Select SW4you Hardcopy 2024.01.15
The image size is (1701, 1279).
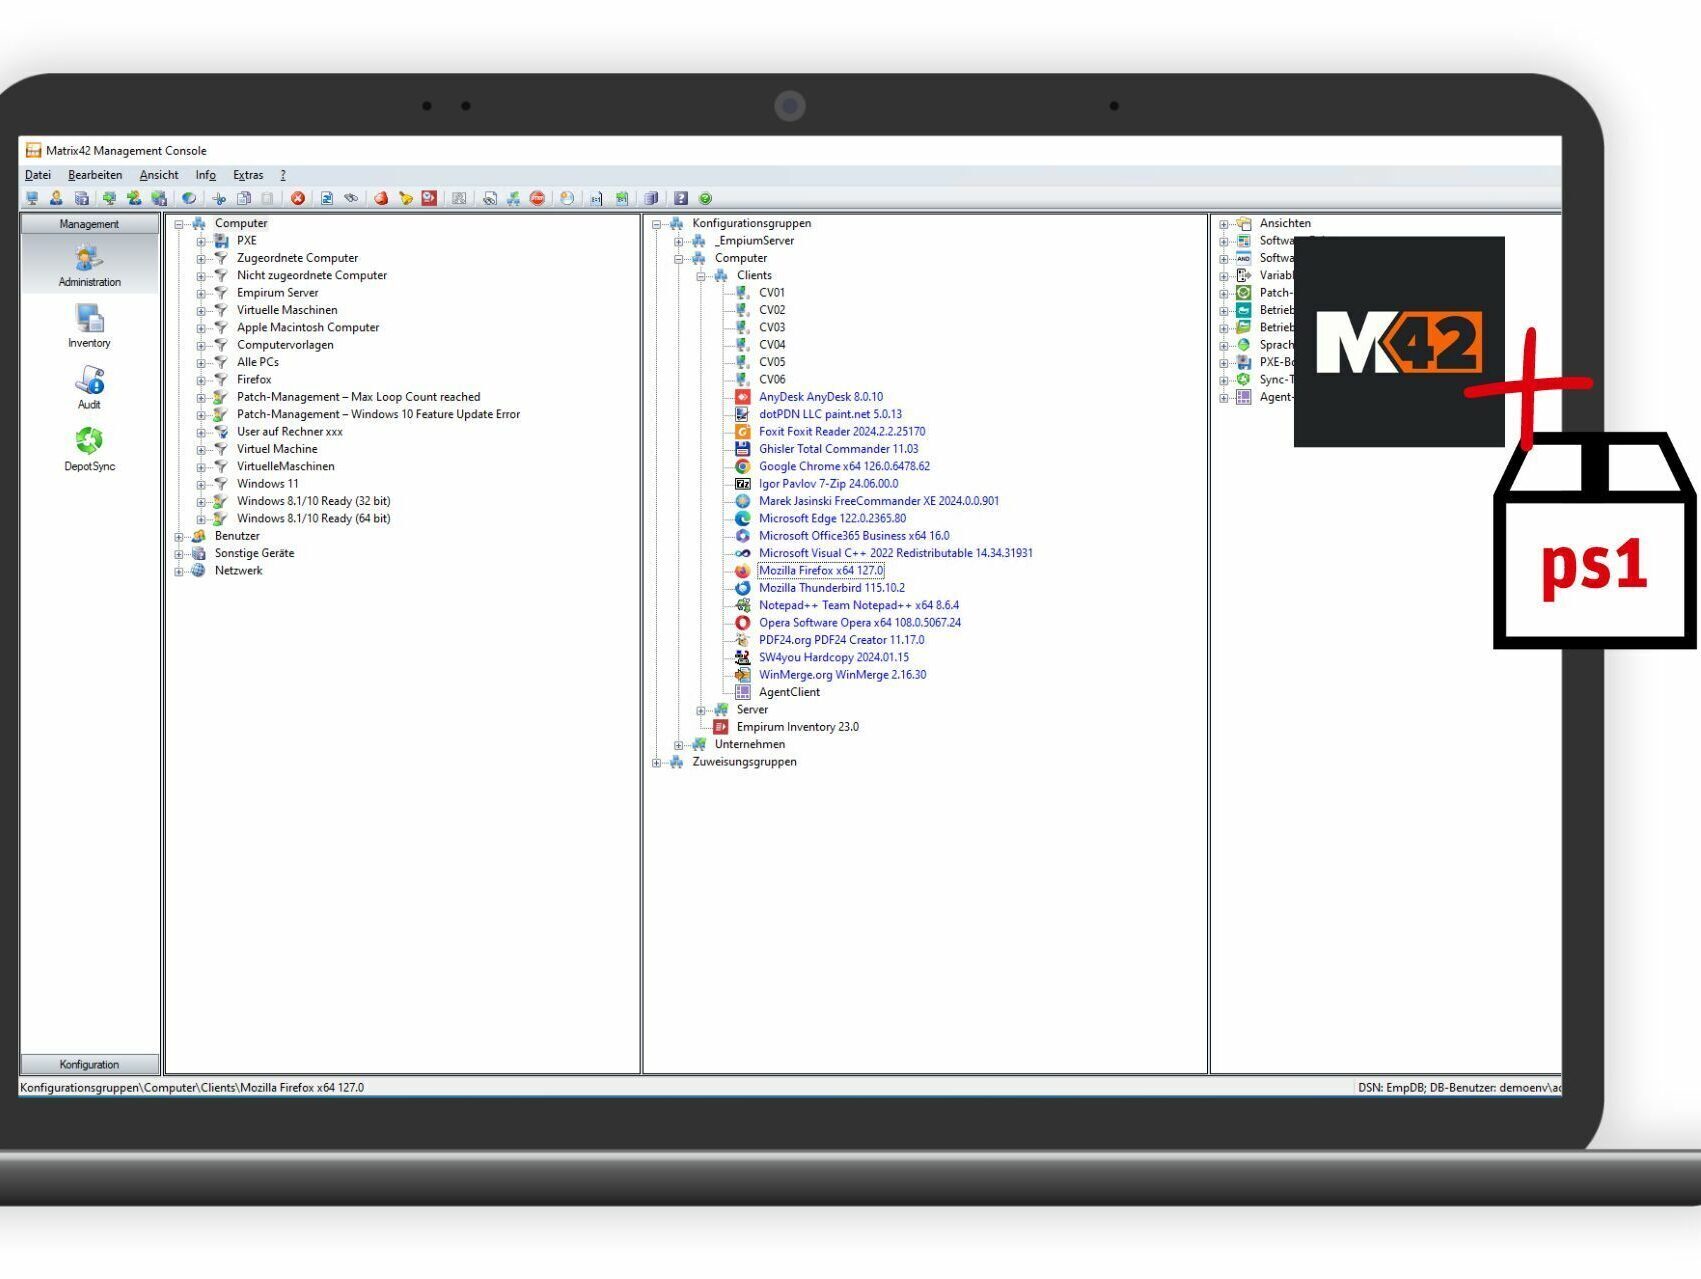pos(834,657)
